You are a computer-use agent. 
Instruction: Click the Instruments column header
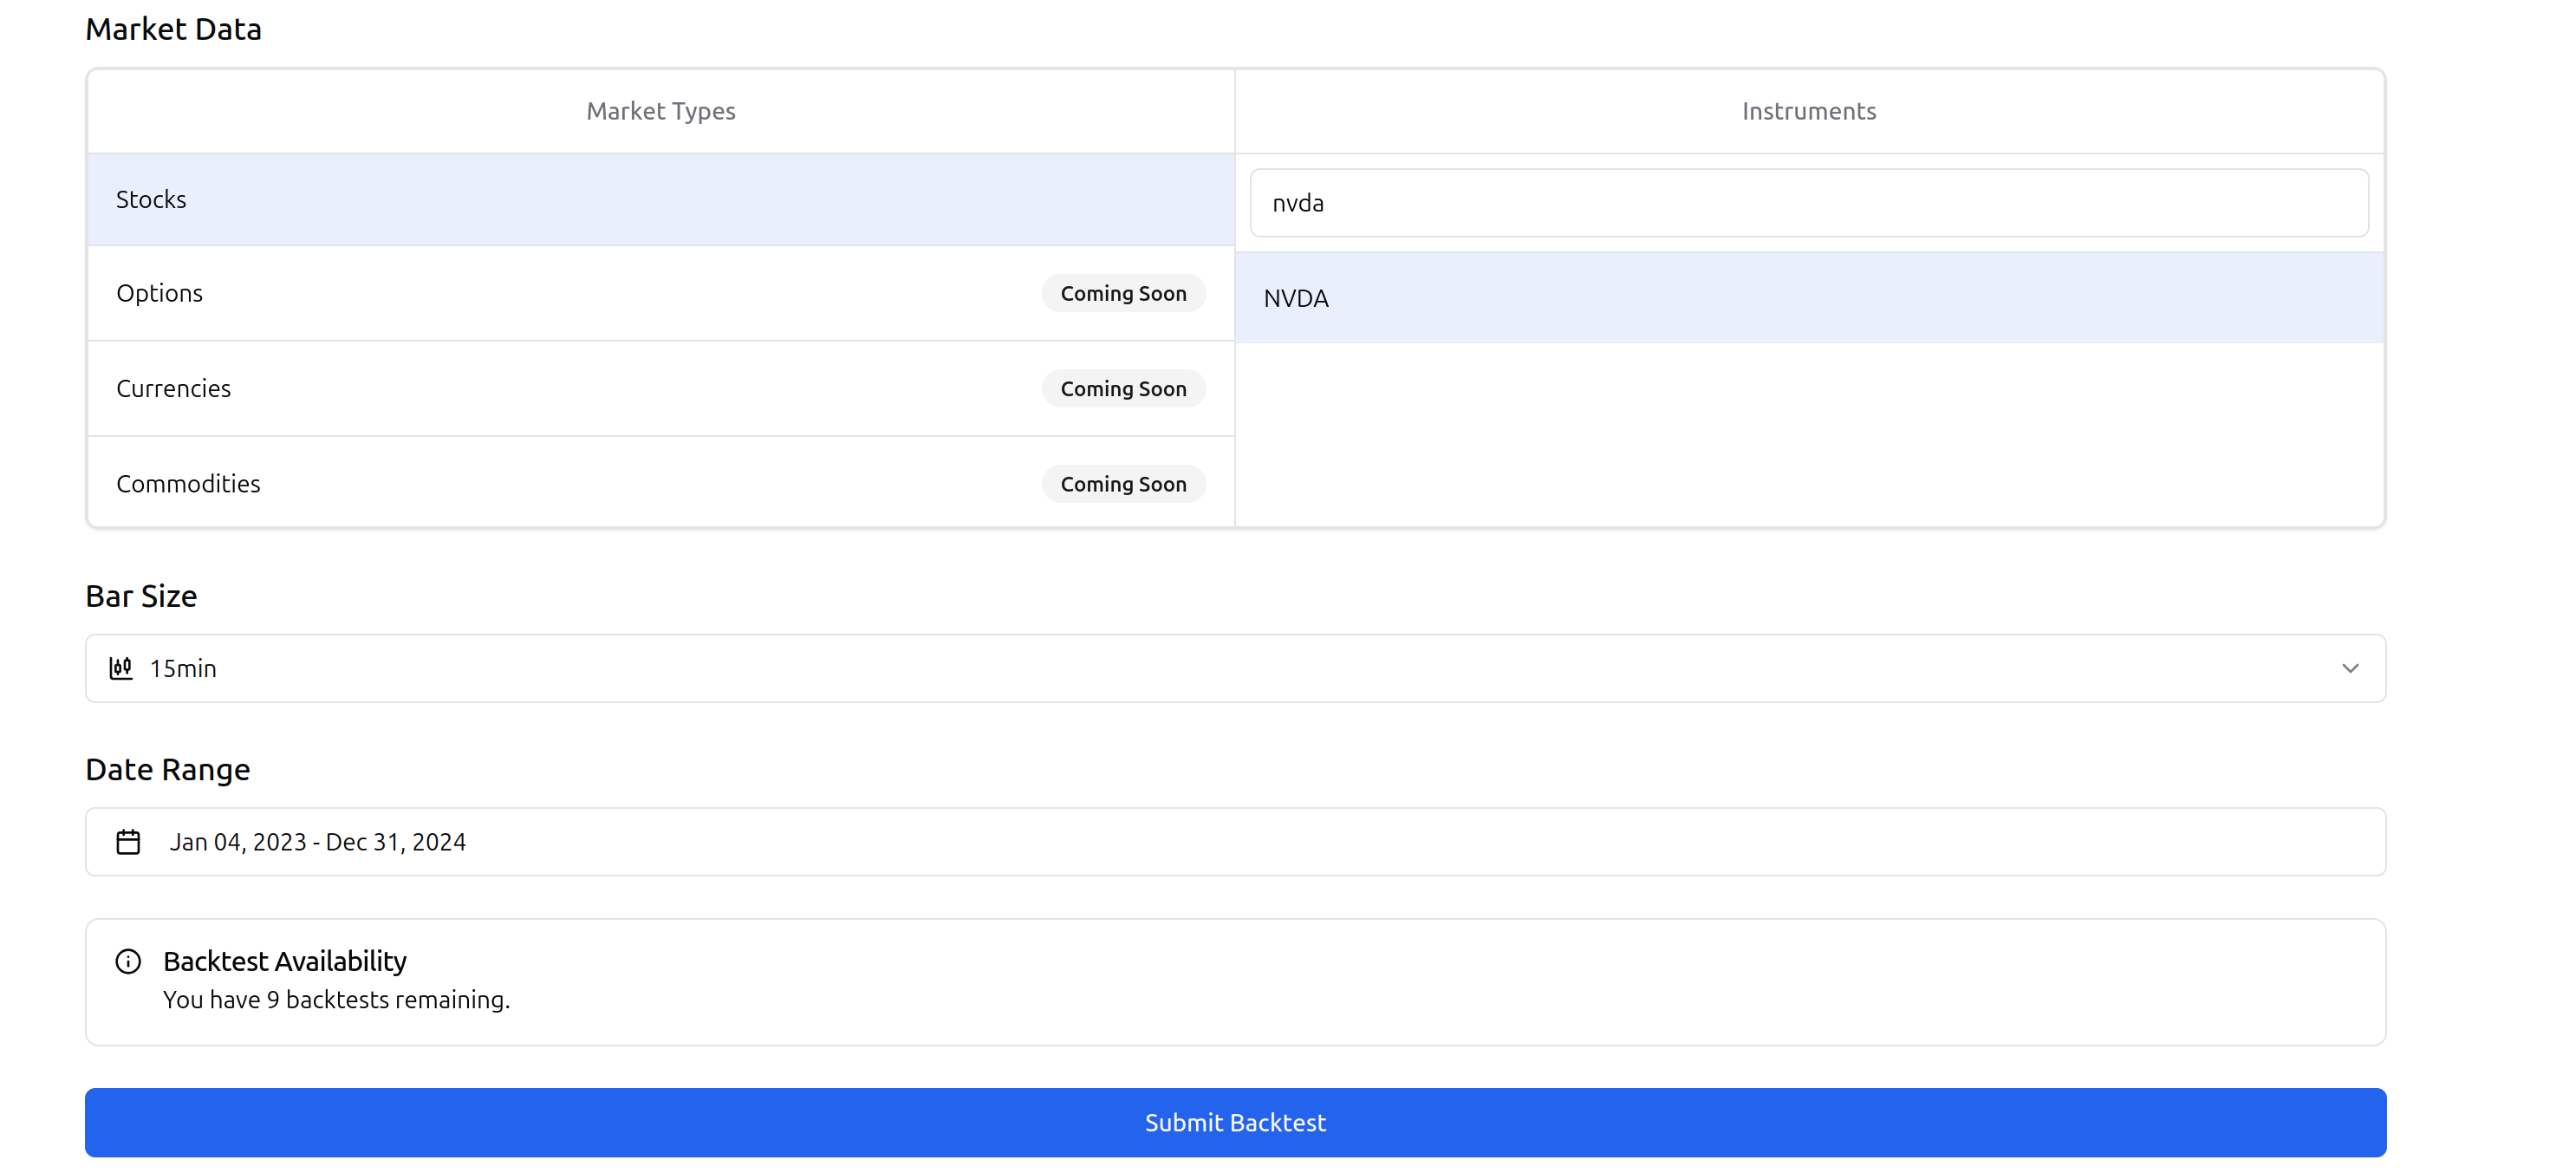(1808, 111)
